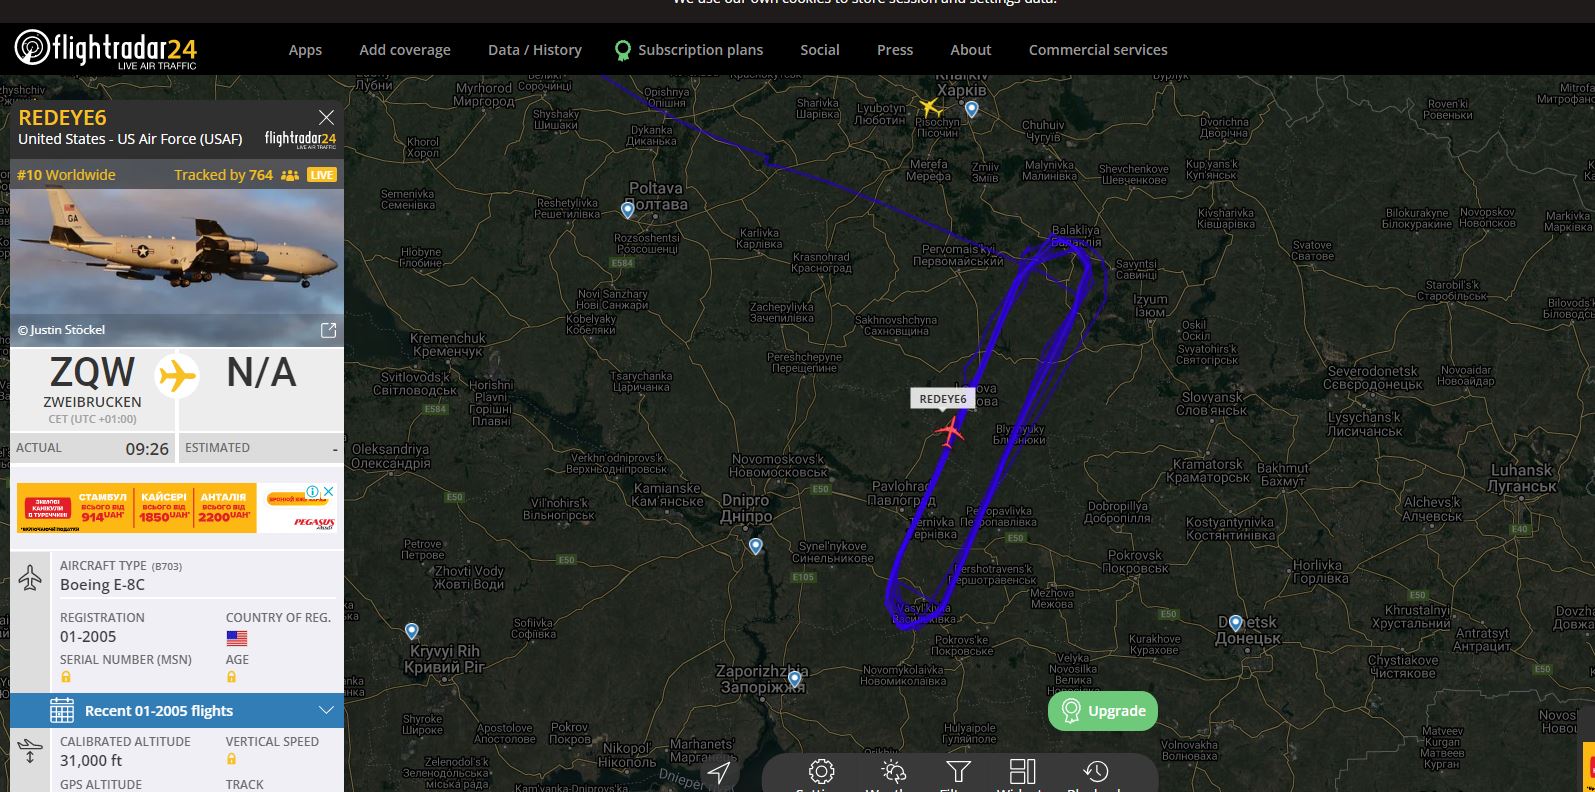This screenshot has width=1595, height=792.
Task: Center map using location arrow icon
Action: point(718,772)
